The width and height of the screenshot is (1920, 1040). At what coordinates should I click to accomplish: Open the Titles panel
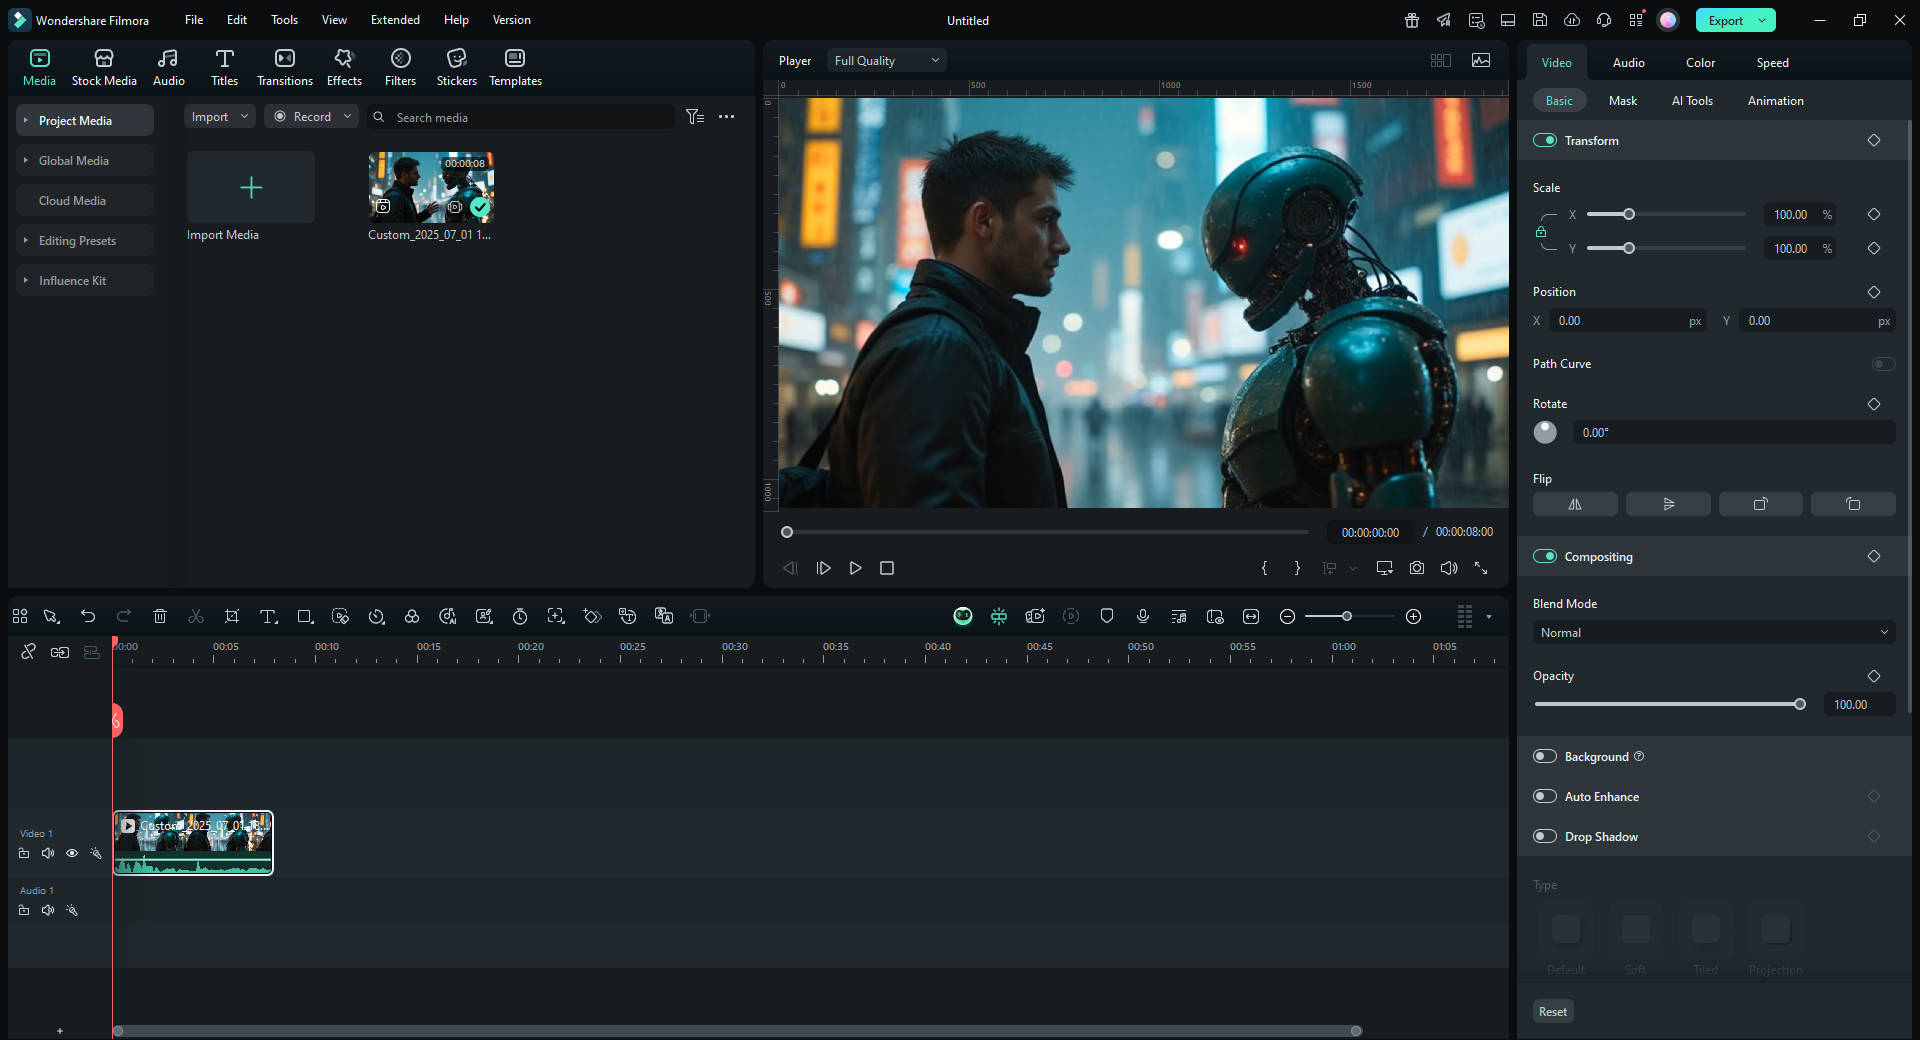224,67
